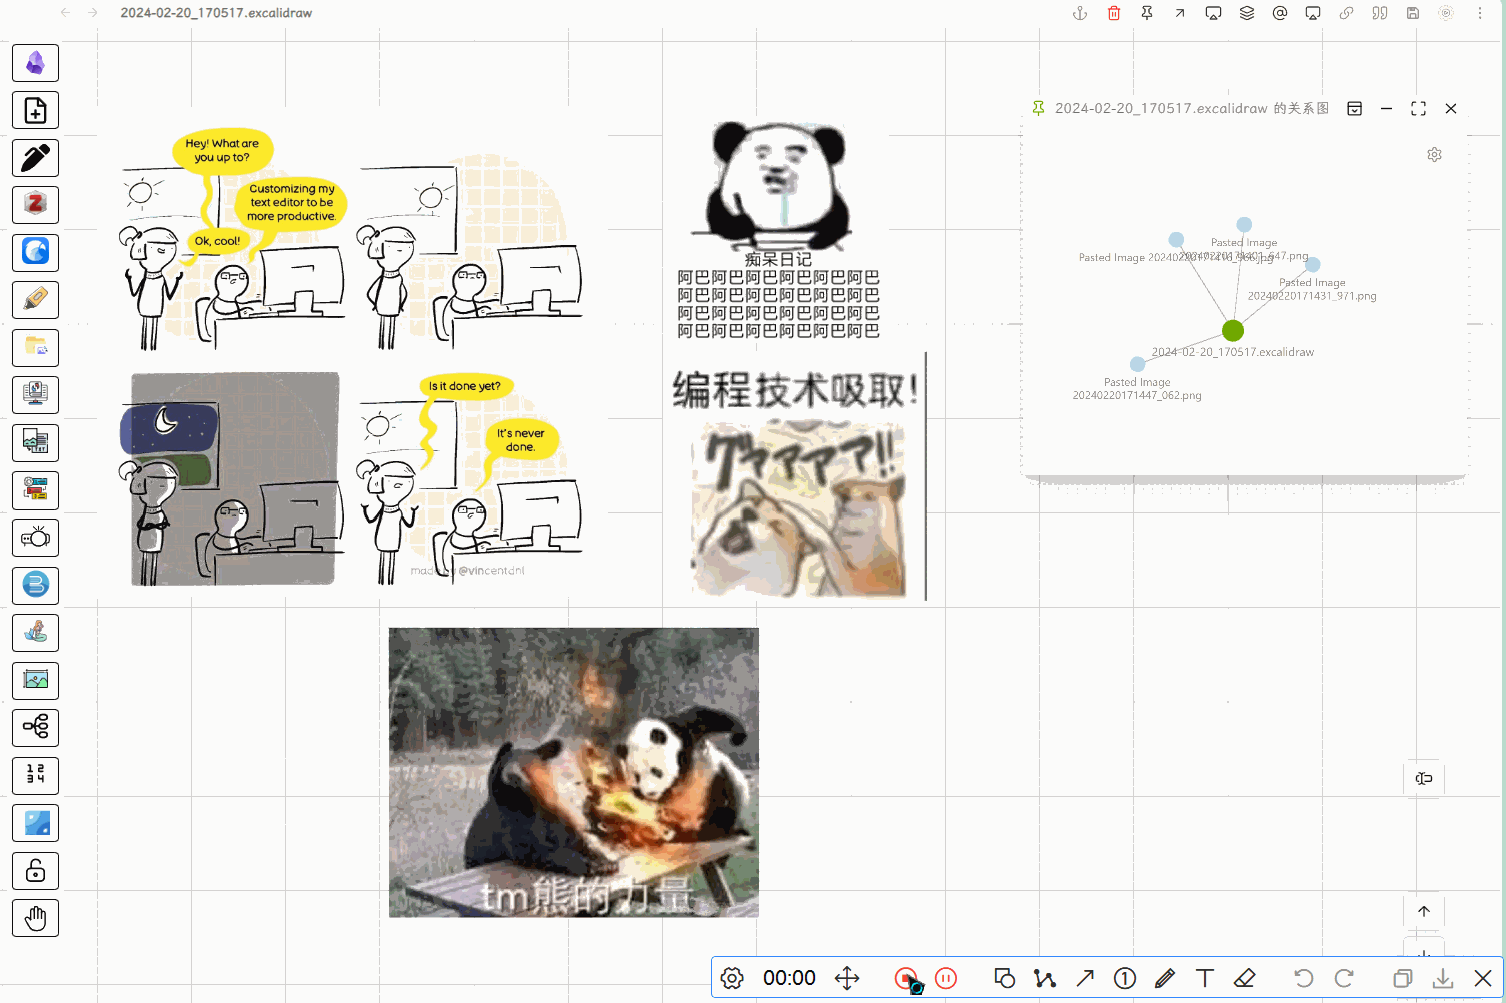Click the copy icon in recorder toolbar
1506x1003 pixels.
(1403, 978)
